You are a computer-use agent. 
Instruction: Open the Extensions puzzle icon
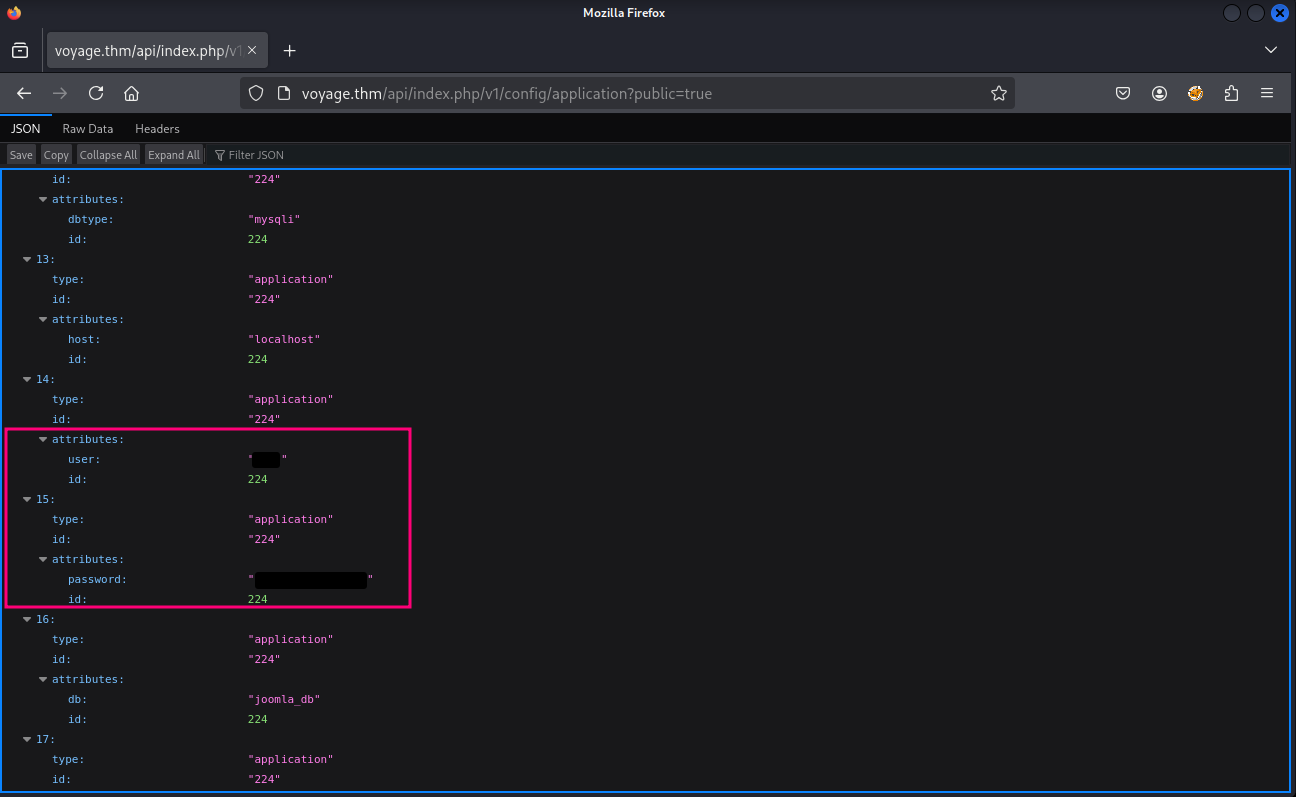tap(1231, 93)
